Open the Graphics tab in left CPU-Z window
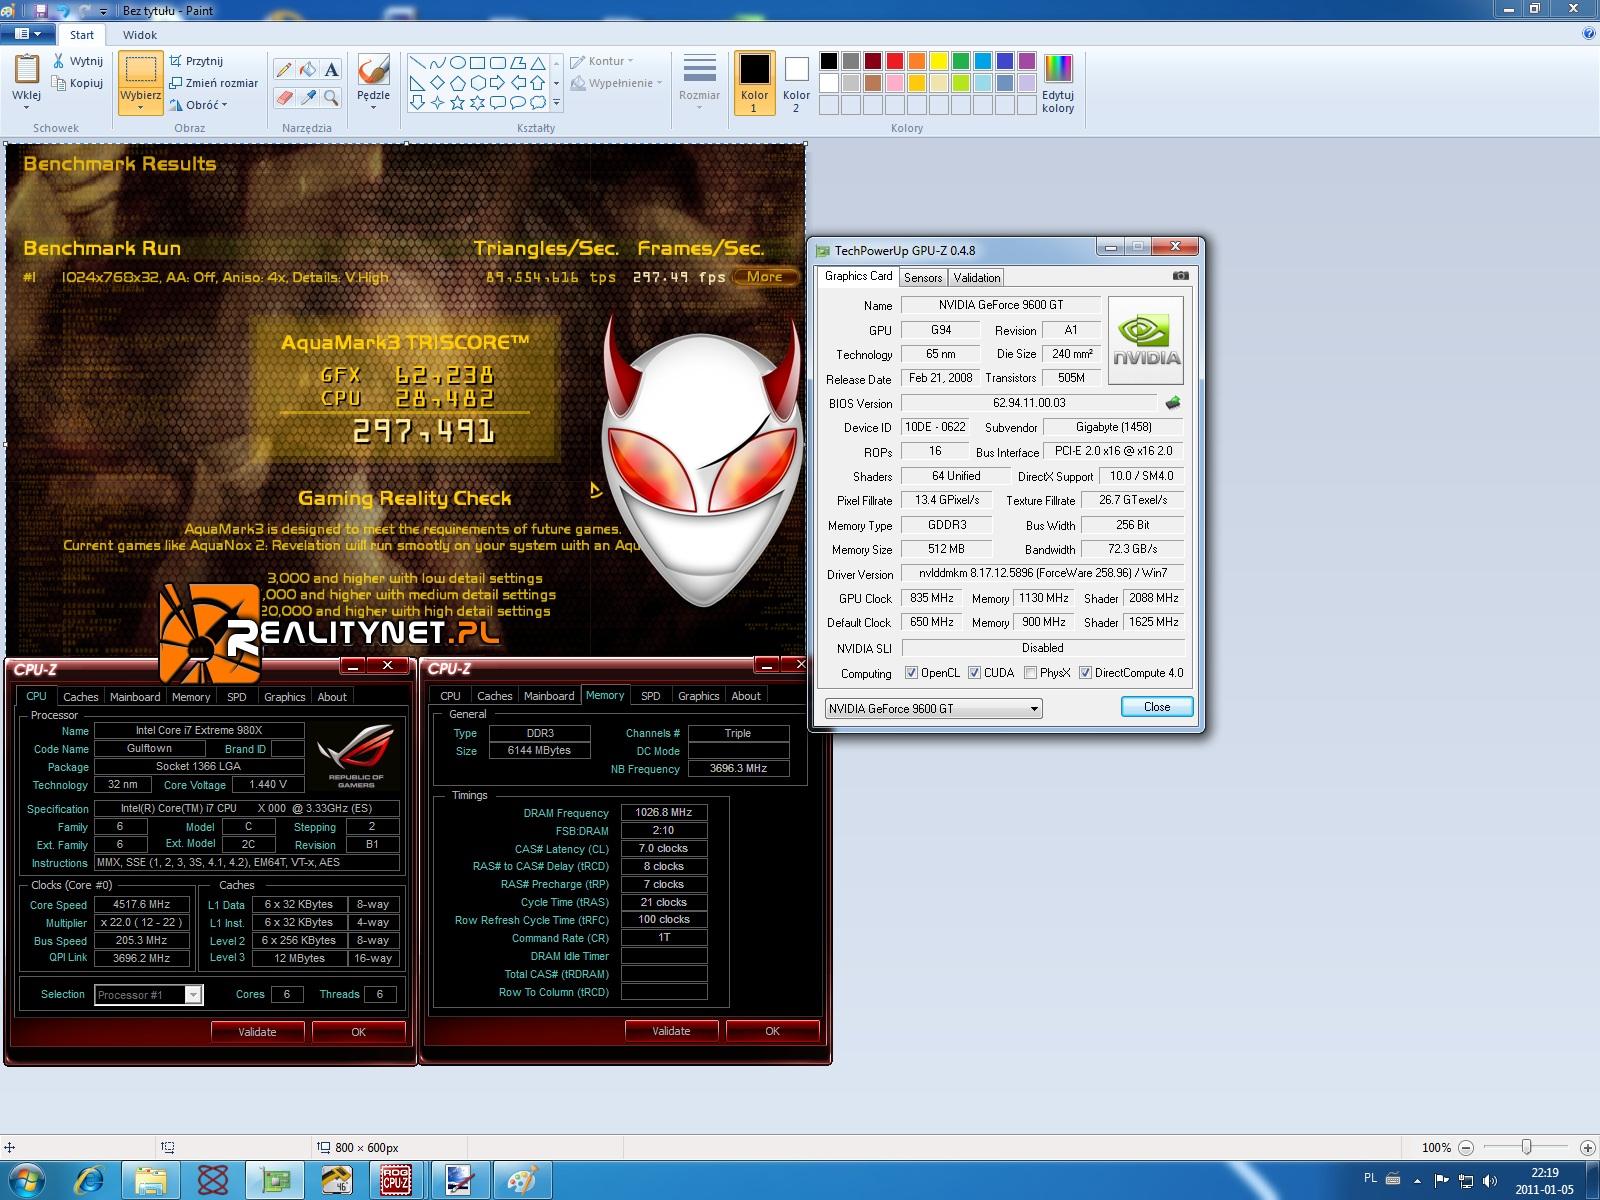This screenshot has height=1200, width=1600. tap(284, 697)
